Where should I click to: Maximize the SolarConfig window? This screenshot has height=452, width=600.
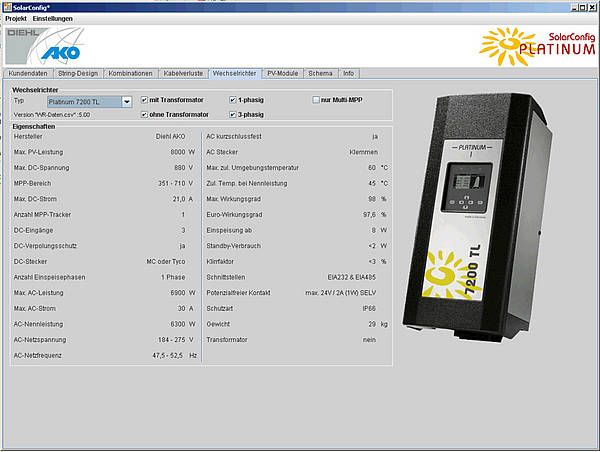click(x=582, y=7)
